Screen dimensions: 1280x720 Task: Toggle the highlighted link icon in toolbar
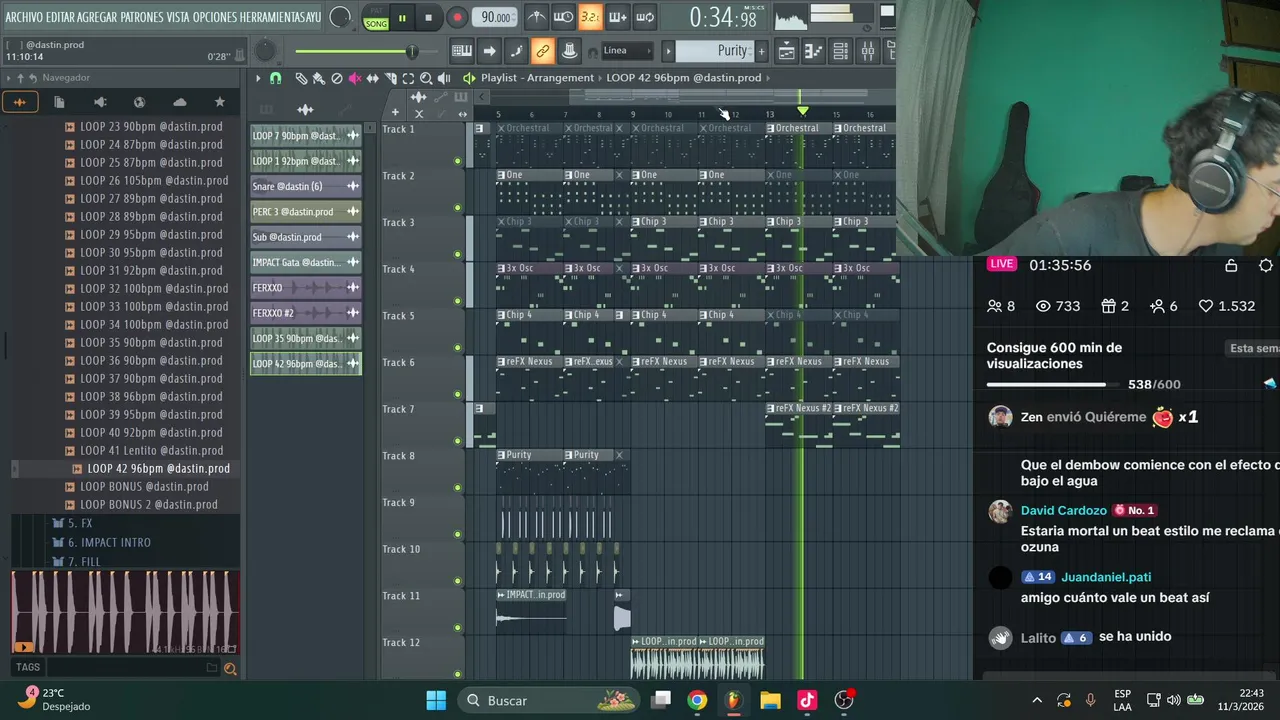point(542,51)
